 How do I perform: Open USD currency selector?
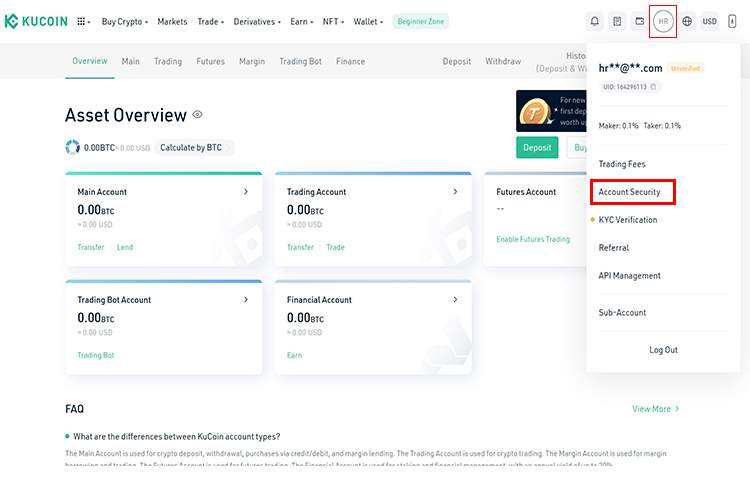pos(709,21)
